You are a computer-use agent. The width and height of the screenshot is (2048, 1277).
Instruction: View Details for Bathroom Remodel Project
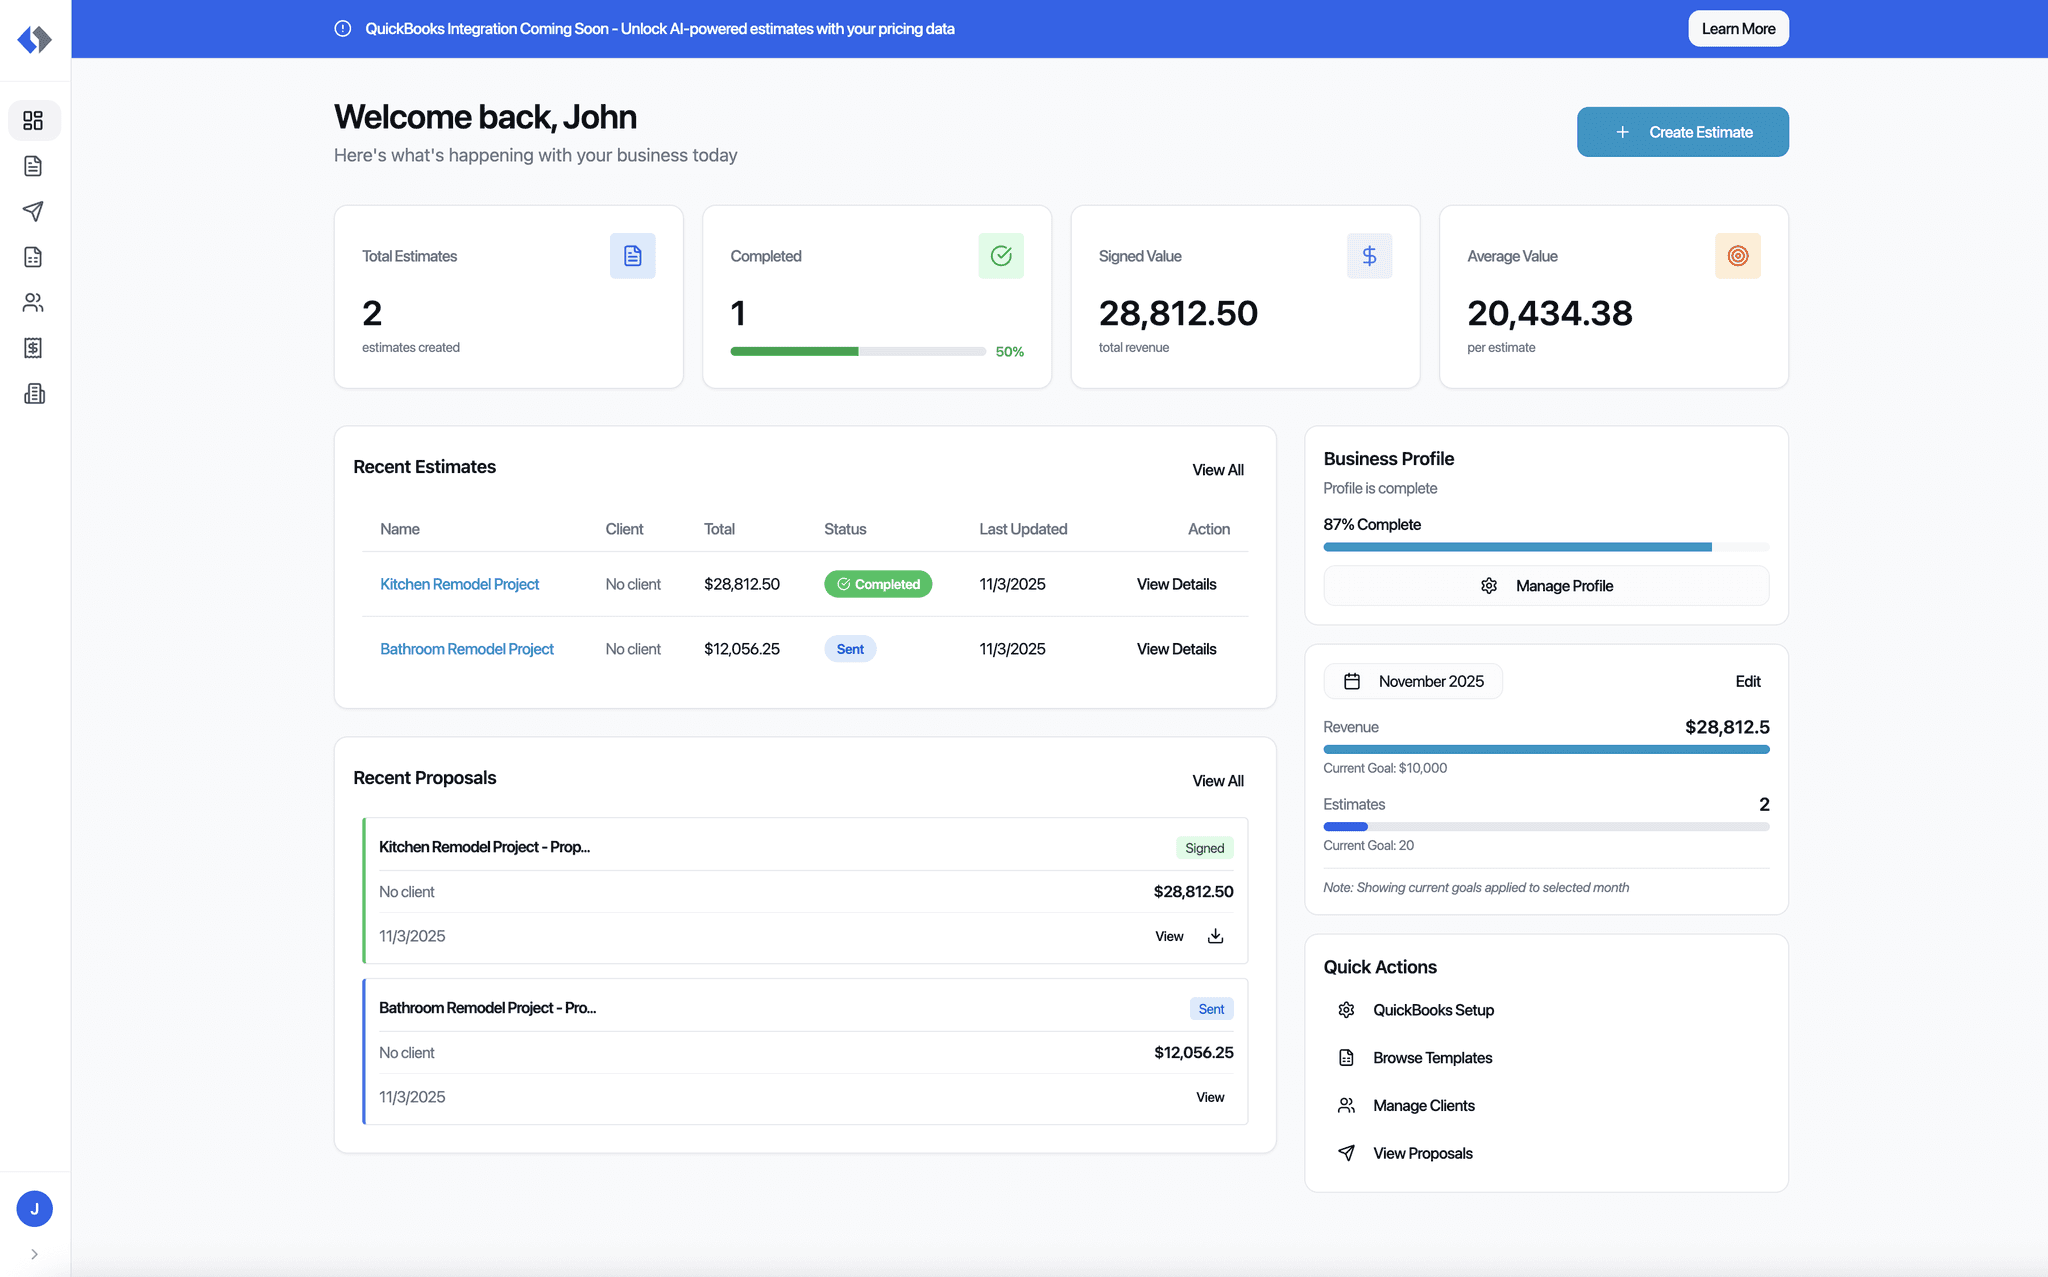coord(1176,649)
